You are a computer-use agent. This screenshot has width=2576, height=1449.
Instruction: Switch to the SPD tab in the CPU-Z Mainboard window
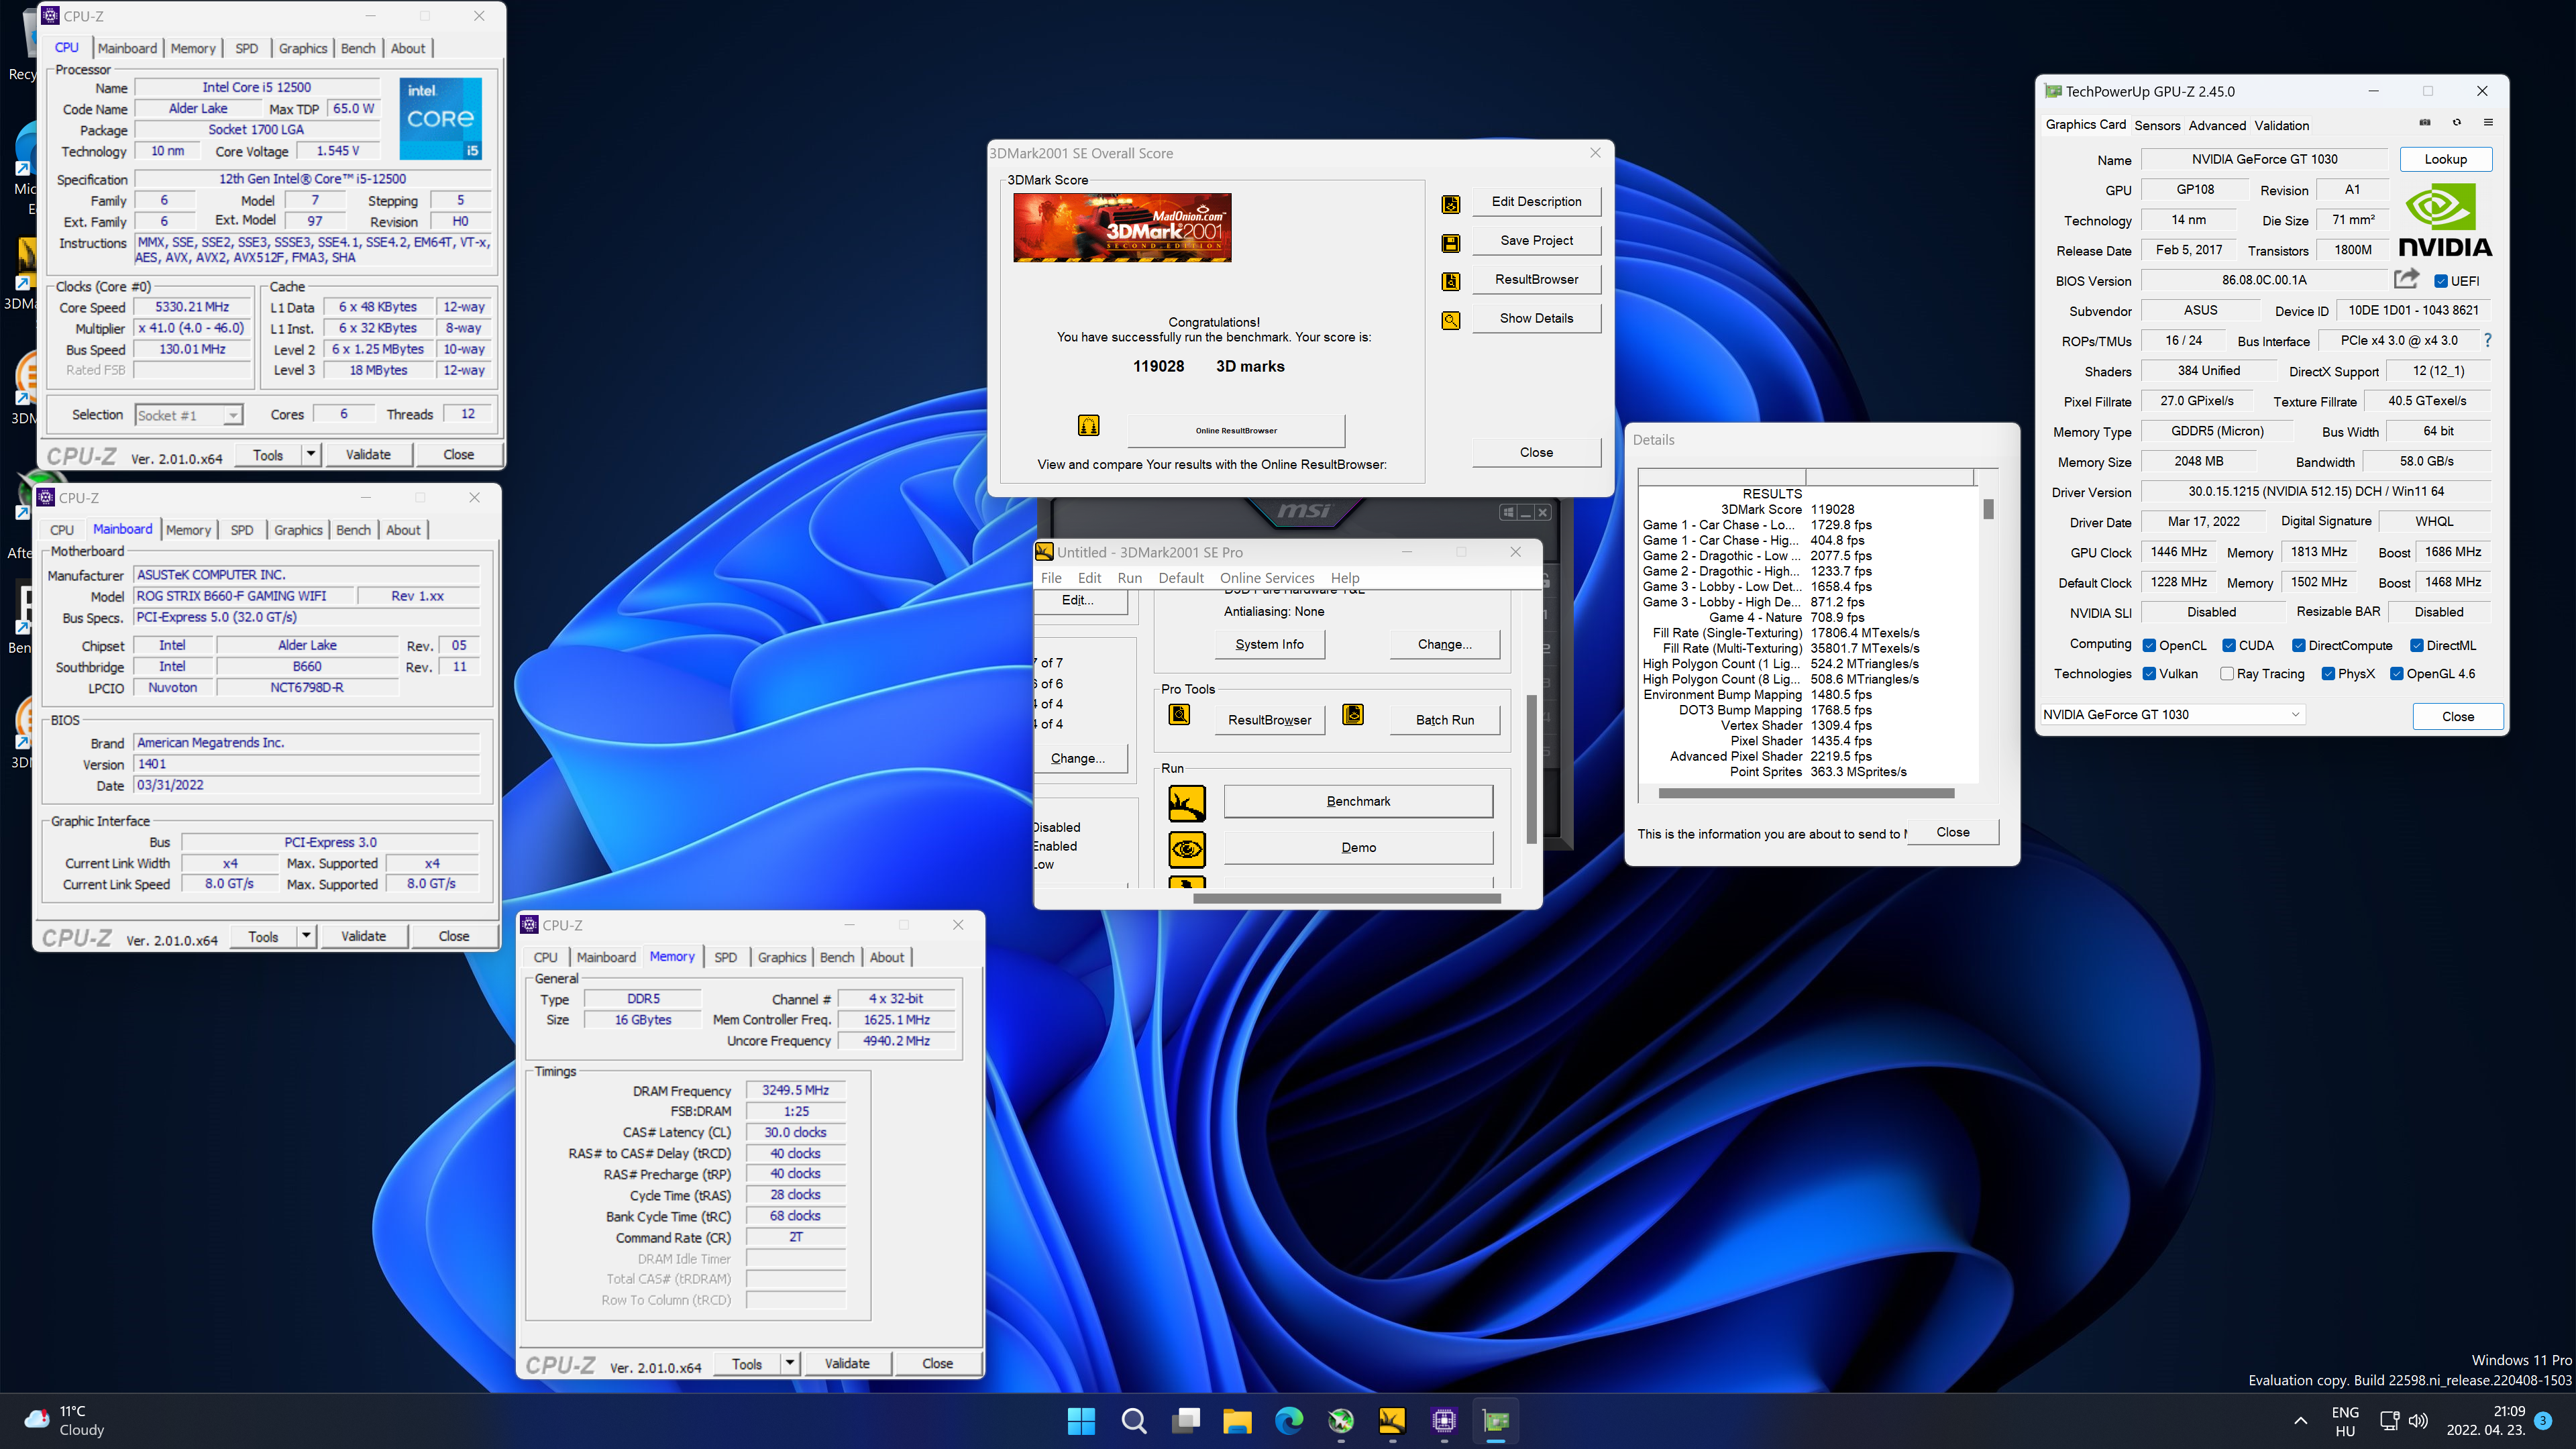pyautogui.click(x=242, y=530)
